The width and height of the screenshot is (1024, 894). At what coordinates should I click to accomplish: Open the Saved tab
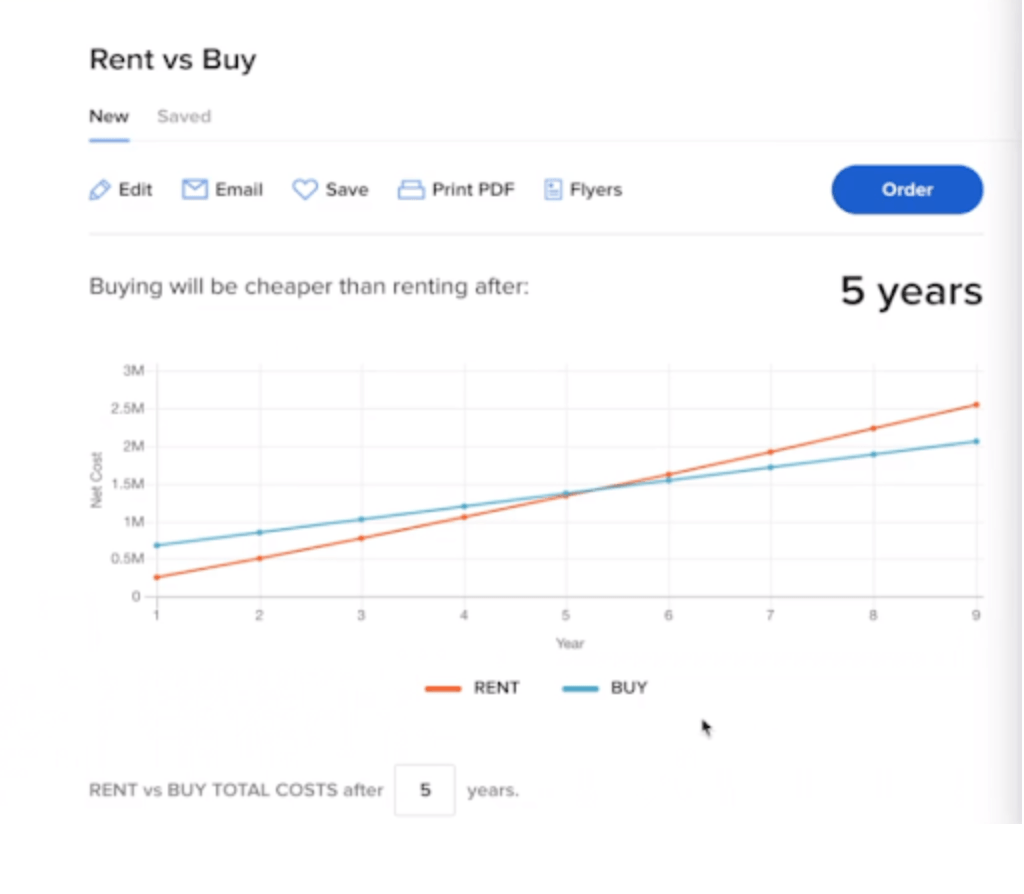[184, 116]
